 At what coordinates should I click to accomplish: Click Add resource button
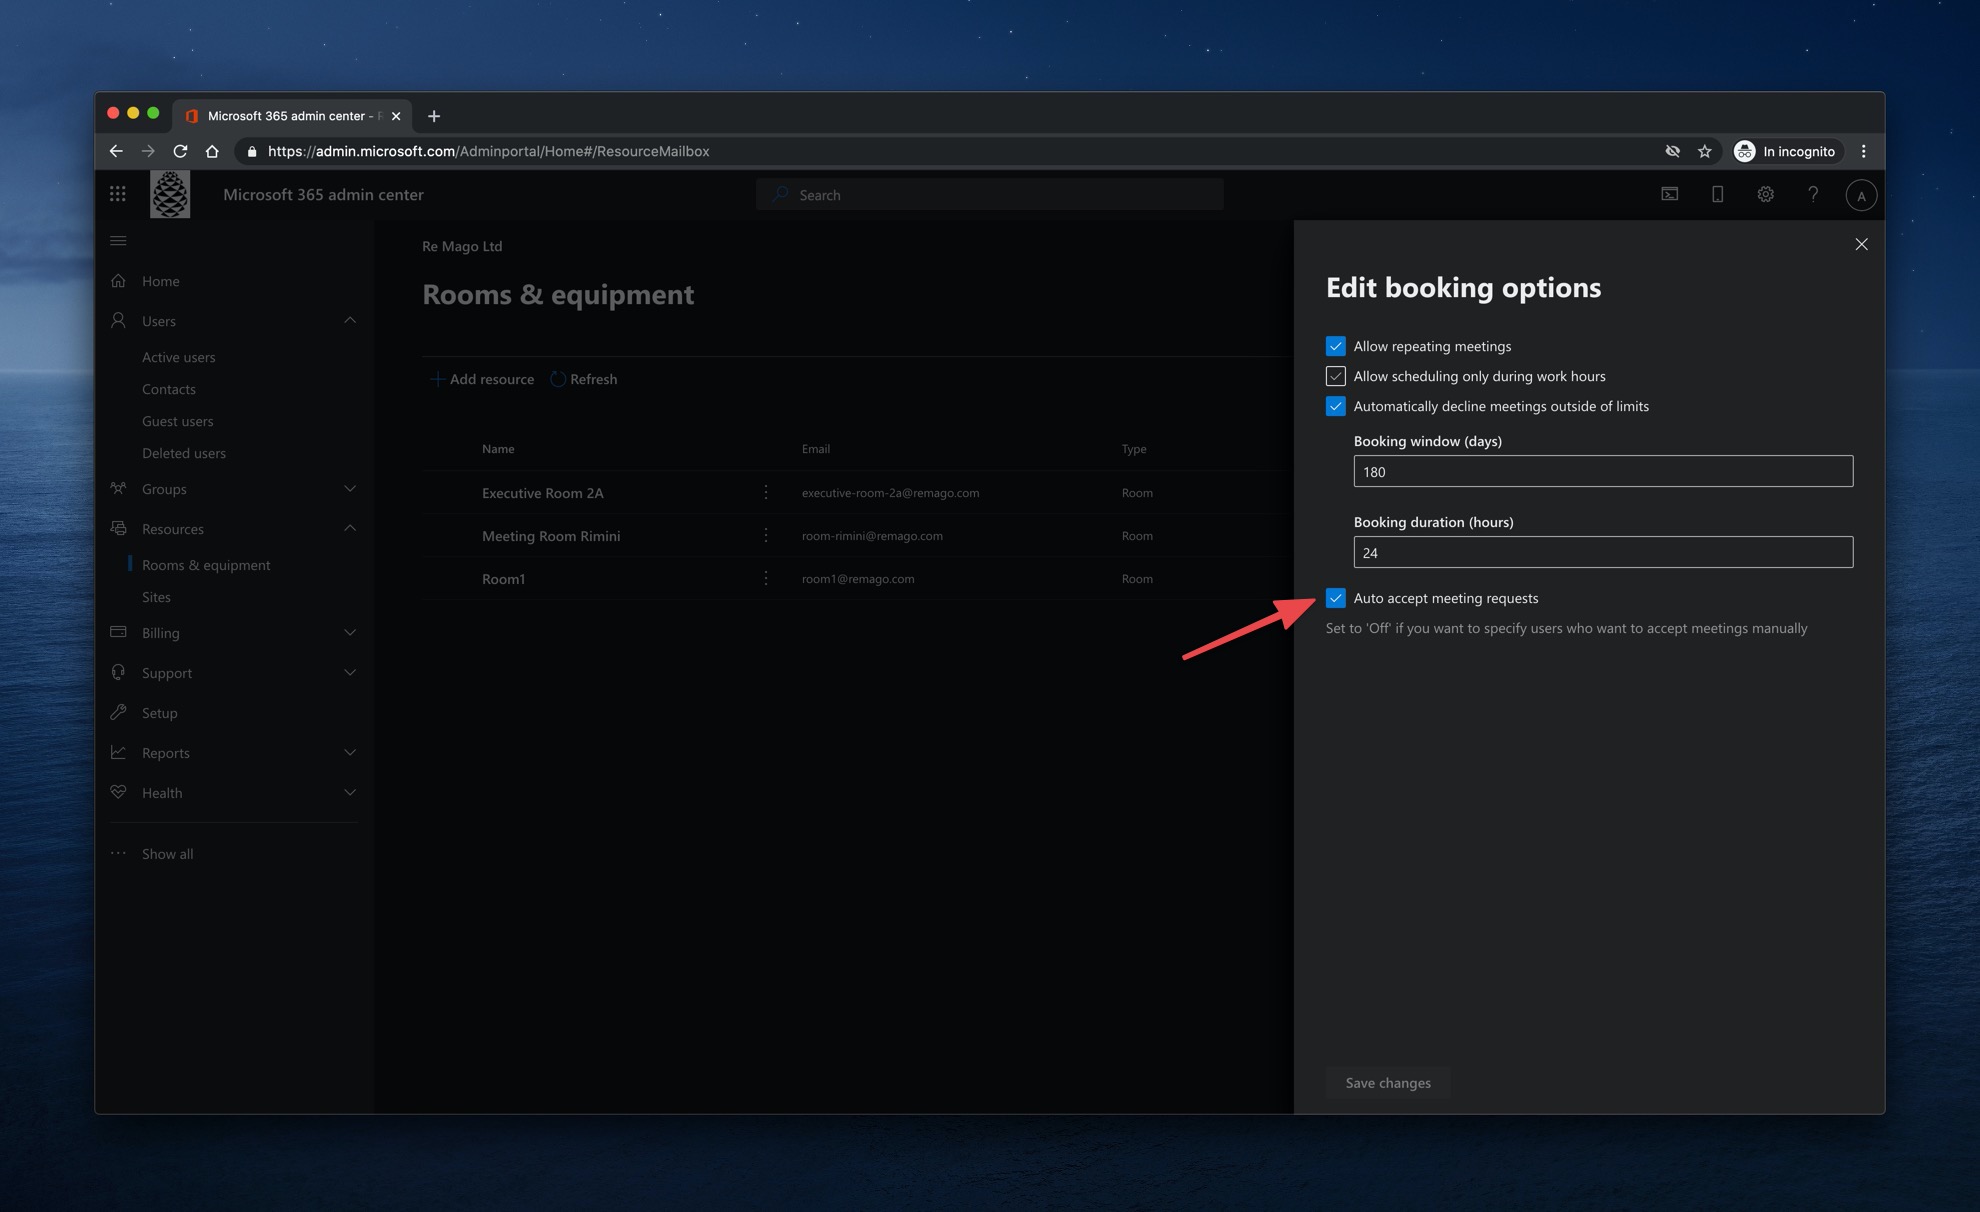[482, 379]
